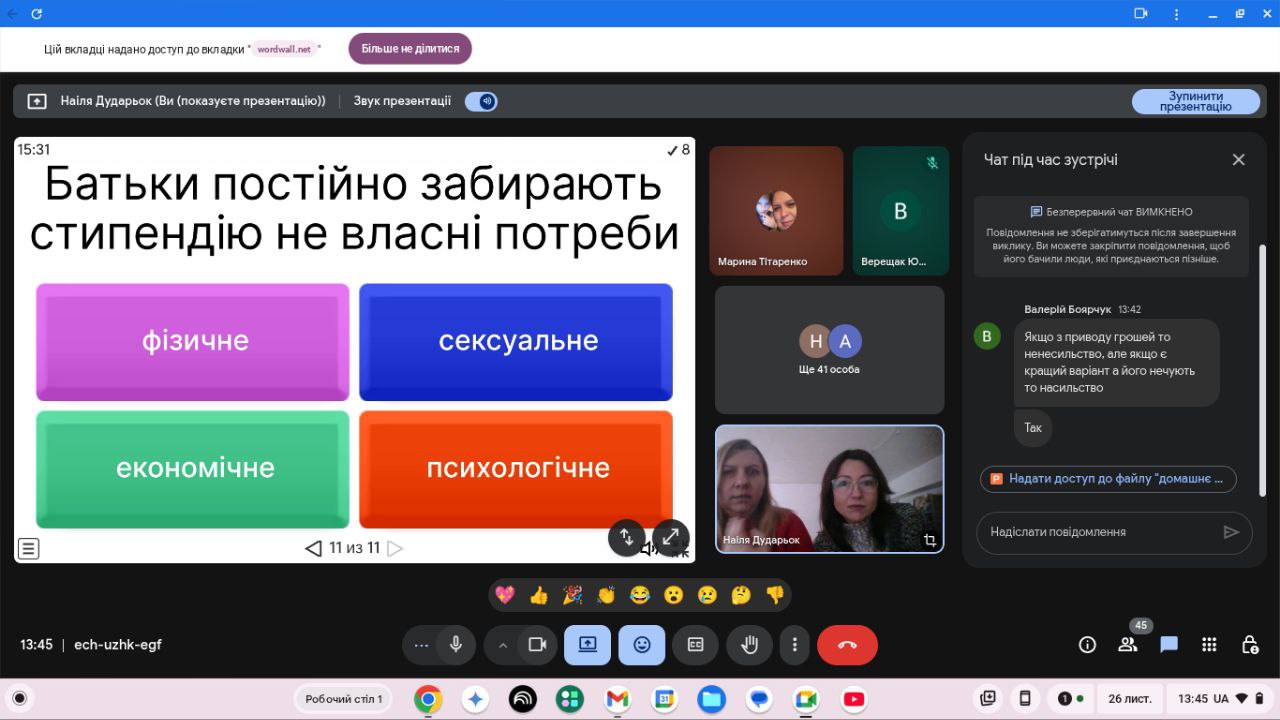Turn on closed captions
Image resolution: width=1280 pixels, height=720 pixels.
point(695,645)
